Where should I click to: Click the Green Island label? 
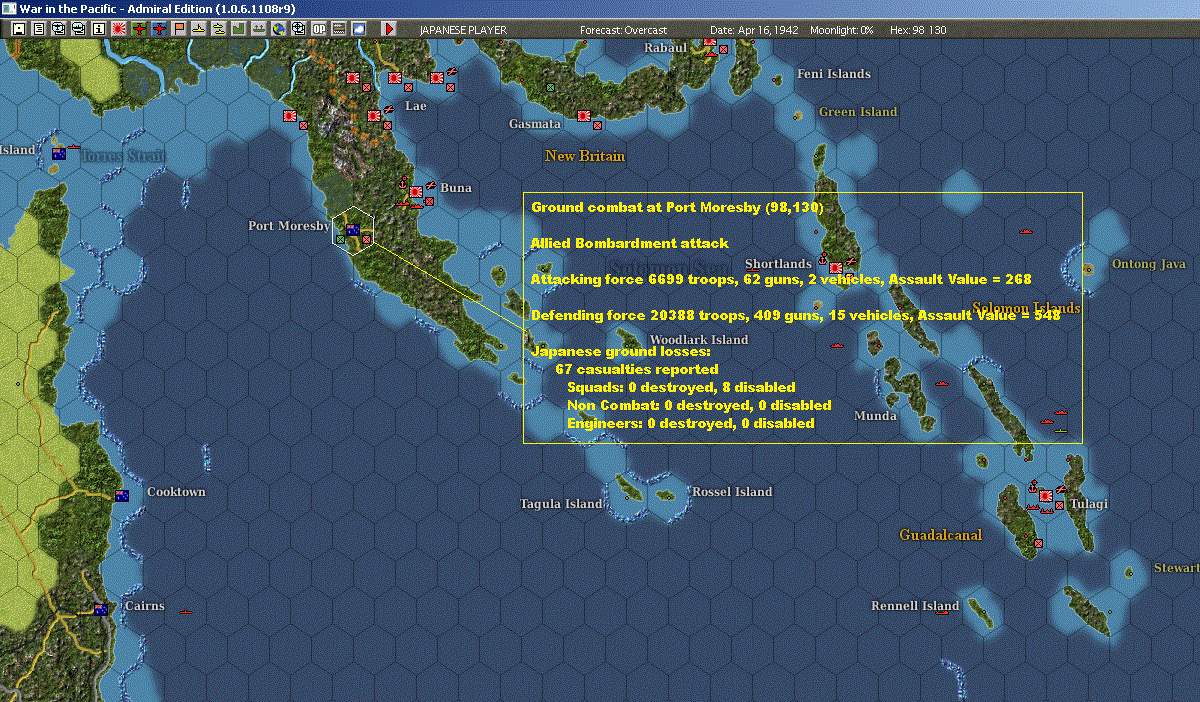tap(858, 112)
